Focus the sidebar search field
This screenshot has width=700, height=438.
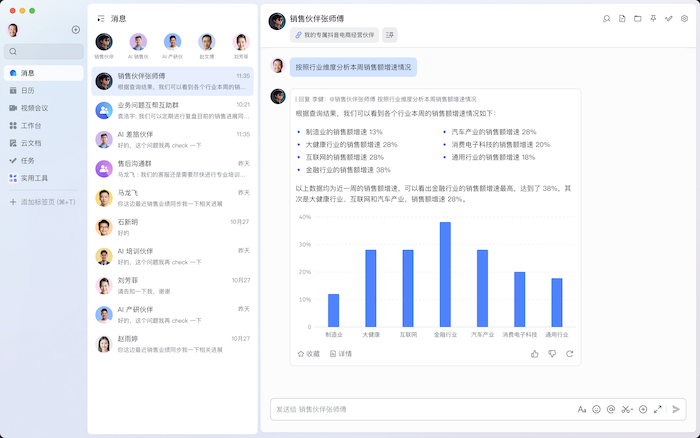44,51
